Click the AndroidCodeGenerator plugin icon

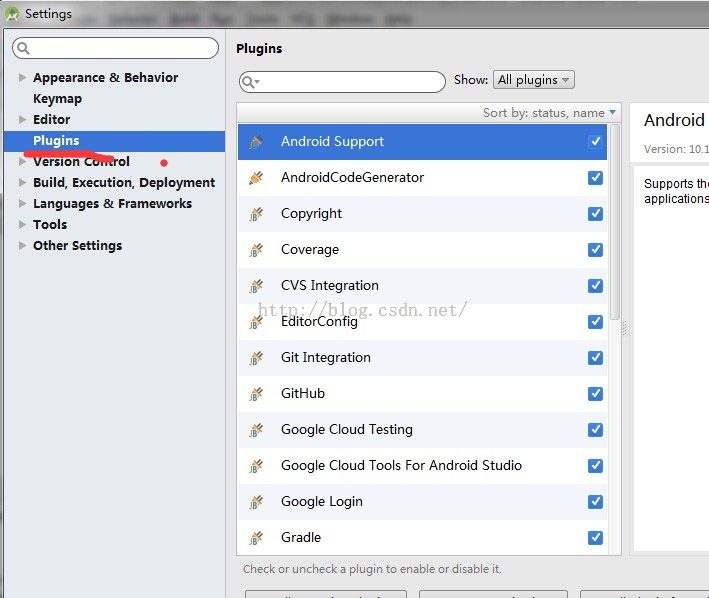point(256,178)
